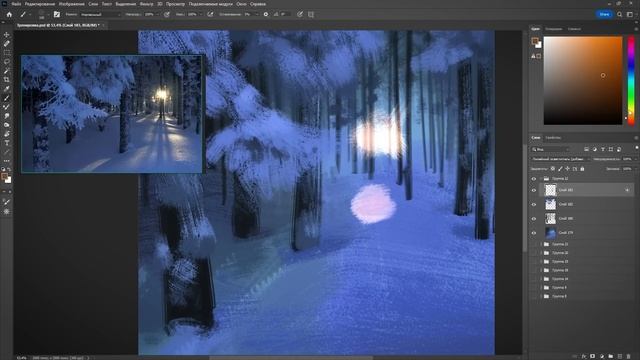Click the lock-all padlock icon in Layers panel
The image size is (640, 360).
pos(582,169)
